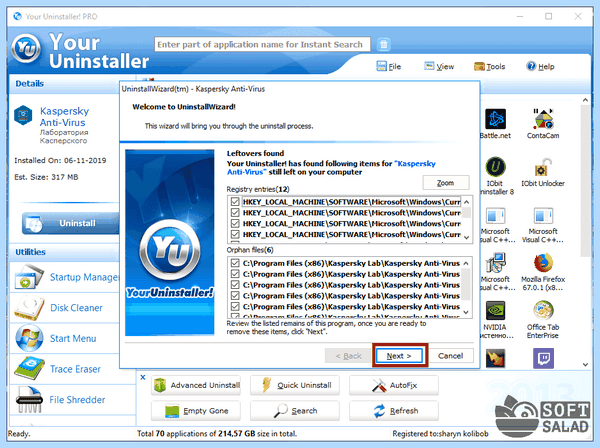The height and width of the screenshot is (448, 600).
Task: Open the File menu
Action: pyautogui.click(x=389, y=67)
